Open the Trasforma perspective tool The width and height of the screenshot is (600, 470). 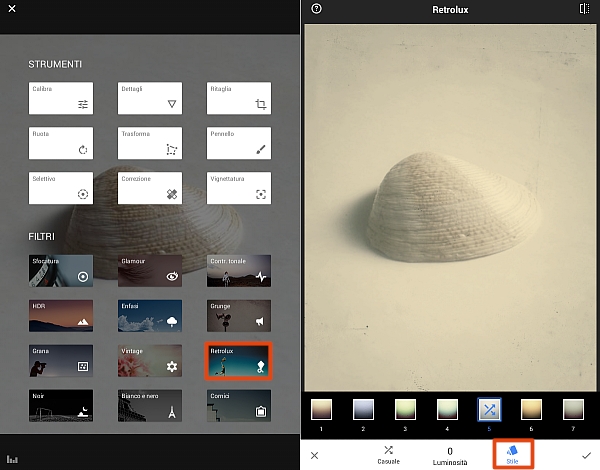coord(149,143)
